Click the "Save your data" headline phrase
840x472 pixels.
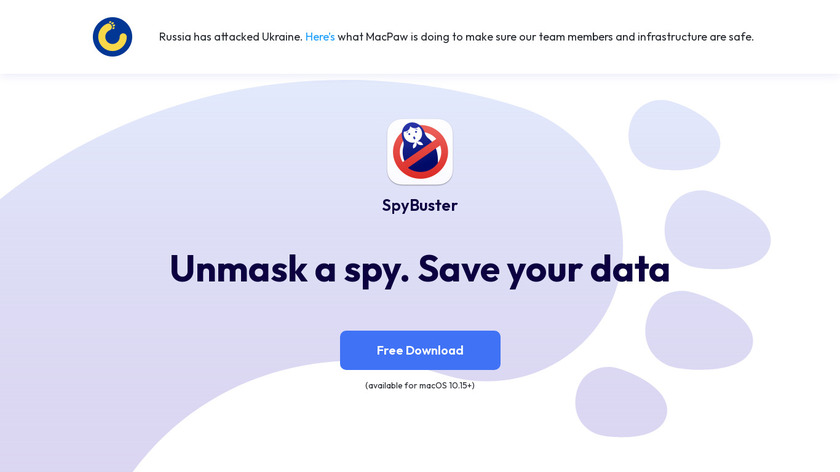(544, 269)
